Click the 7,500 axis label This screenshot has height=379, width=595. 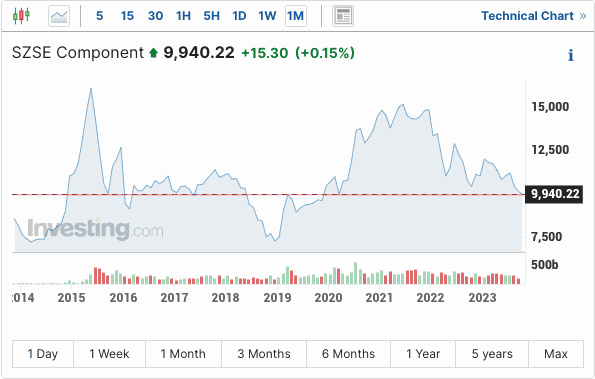point(546,237)
